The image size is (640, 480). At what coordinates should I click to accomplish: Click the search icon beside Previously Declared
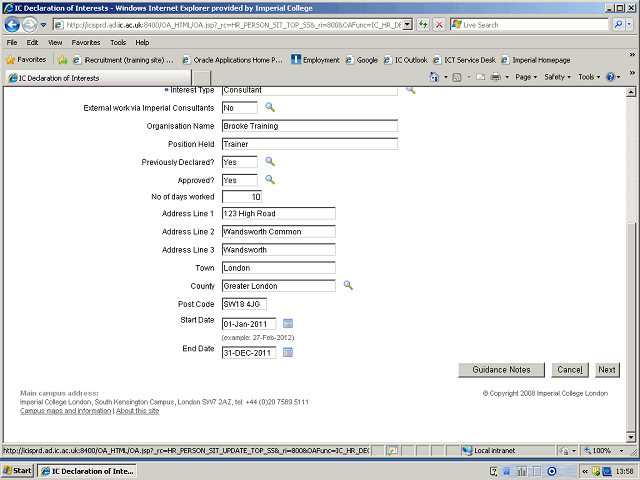tap(269, 162)
